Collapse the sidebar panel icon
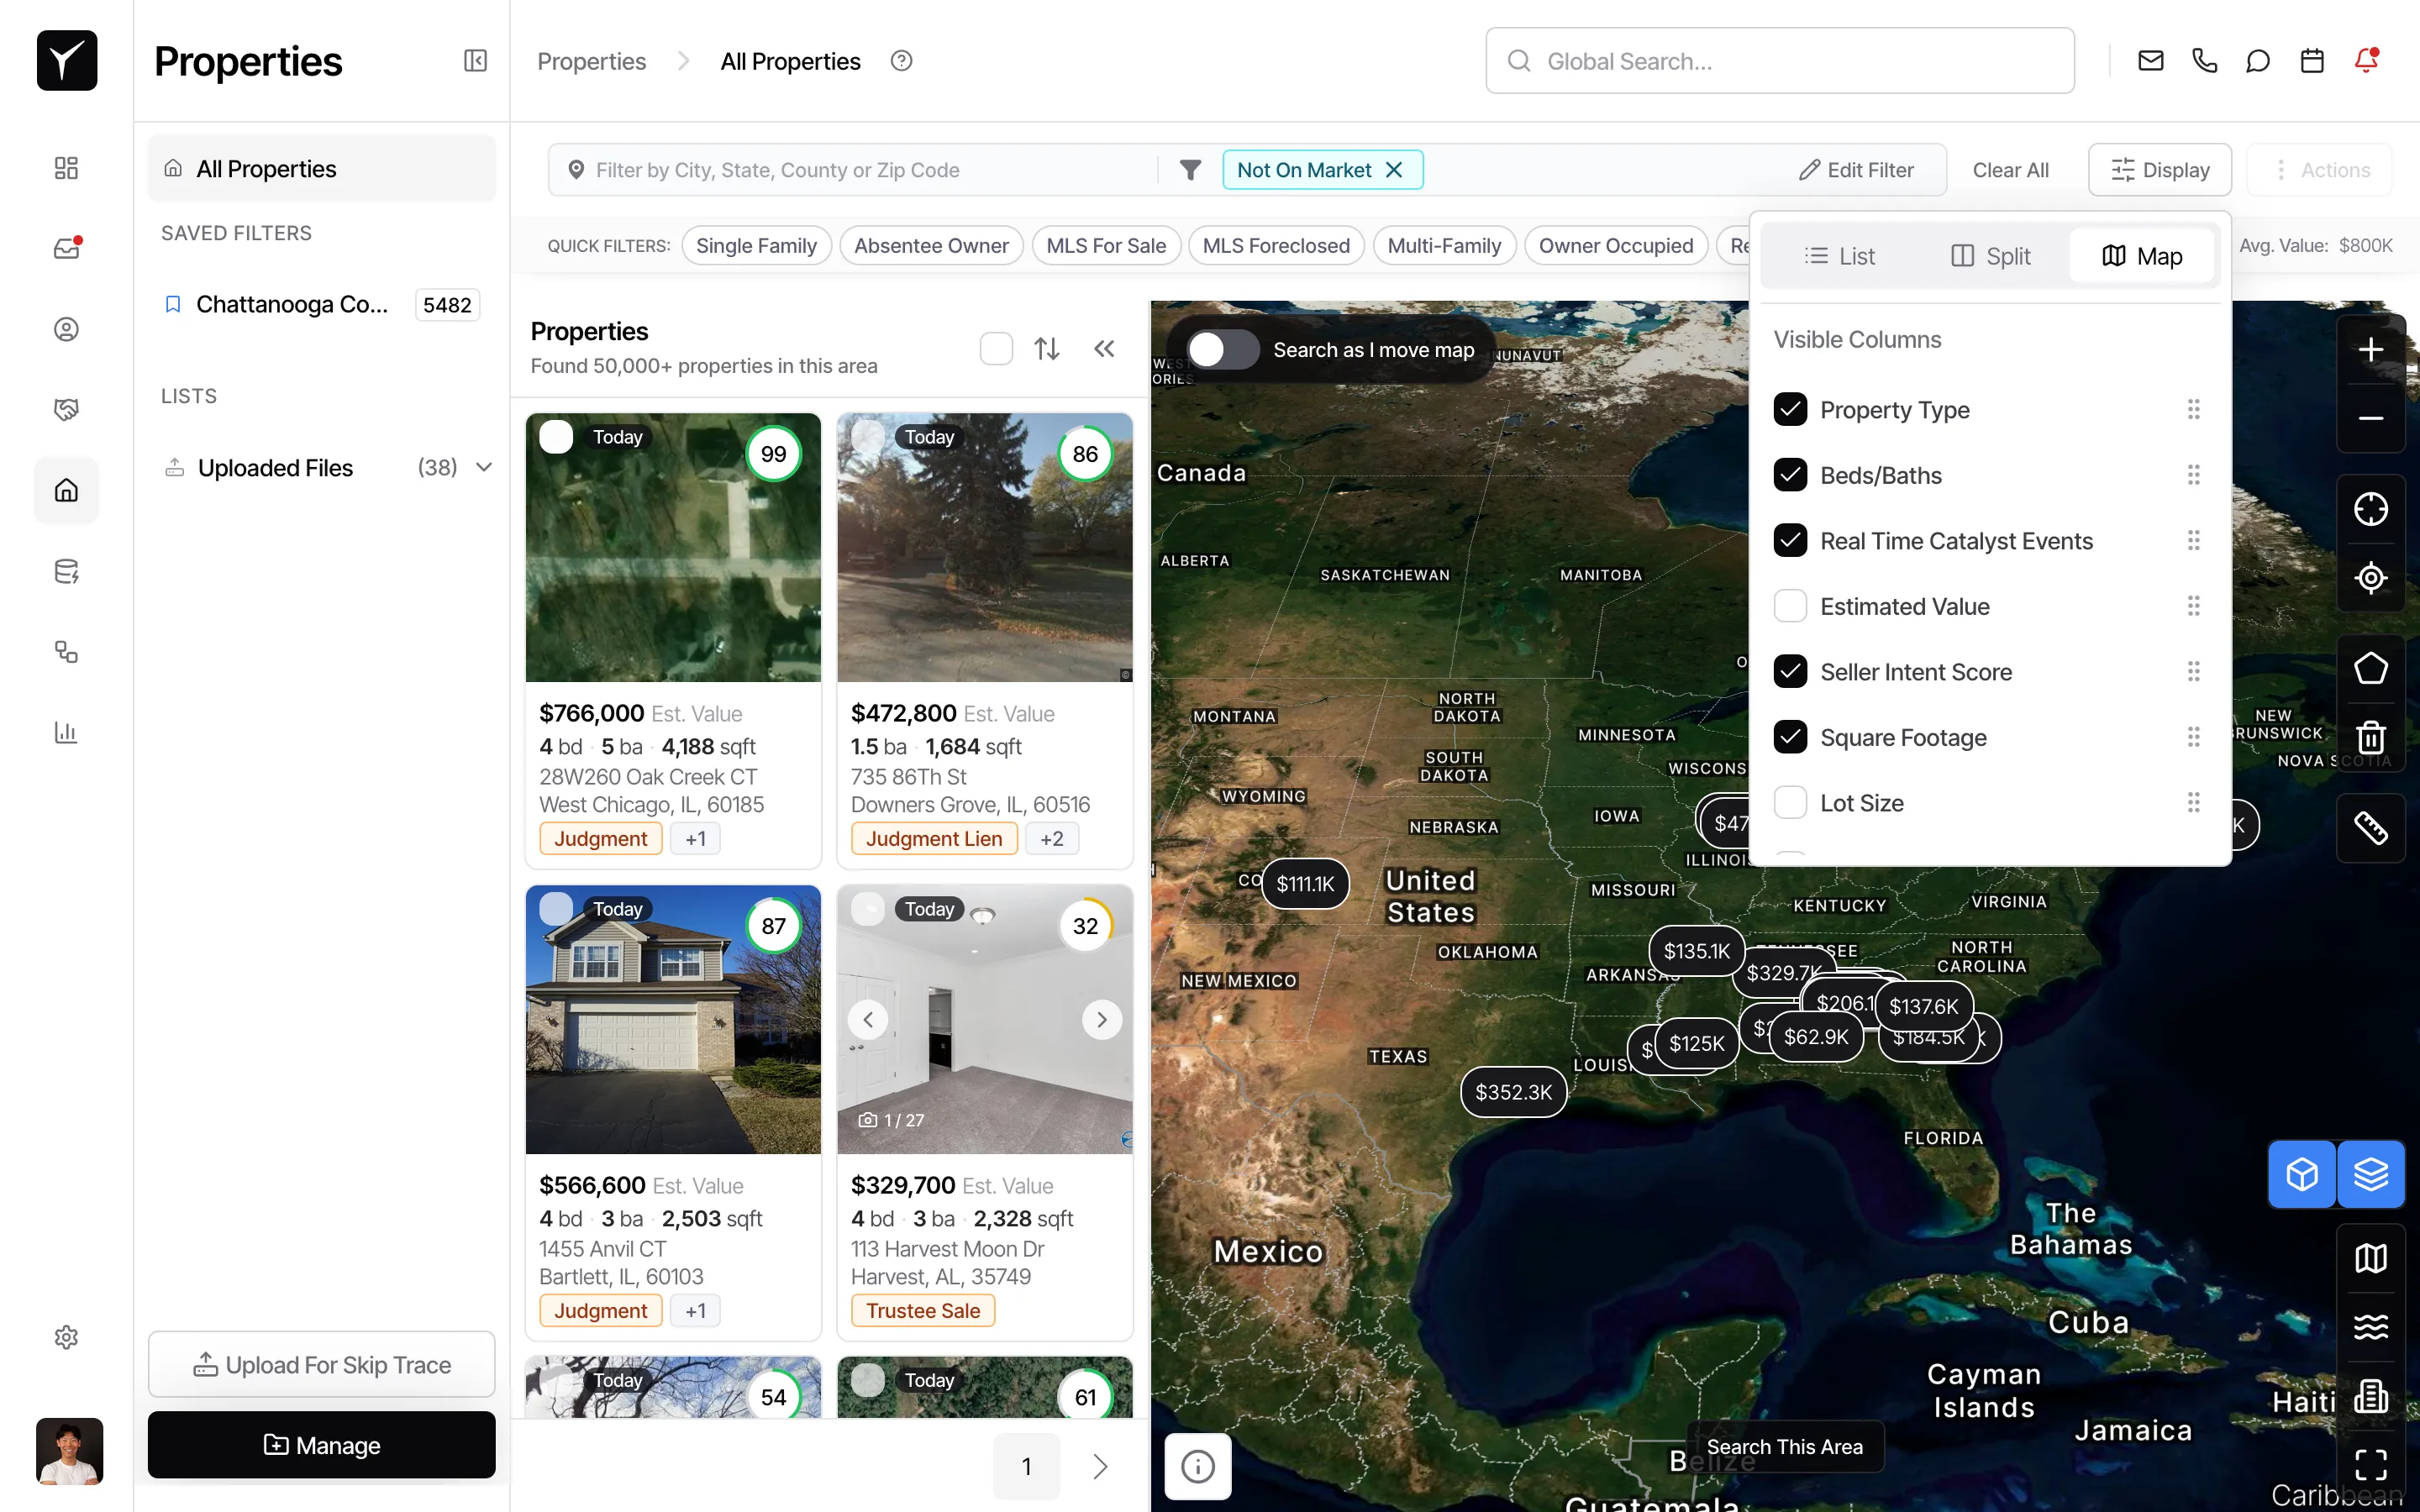 coord(475,61)
